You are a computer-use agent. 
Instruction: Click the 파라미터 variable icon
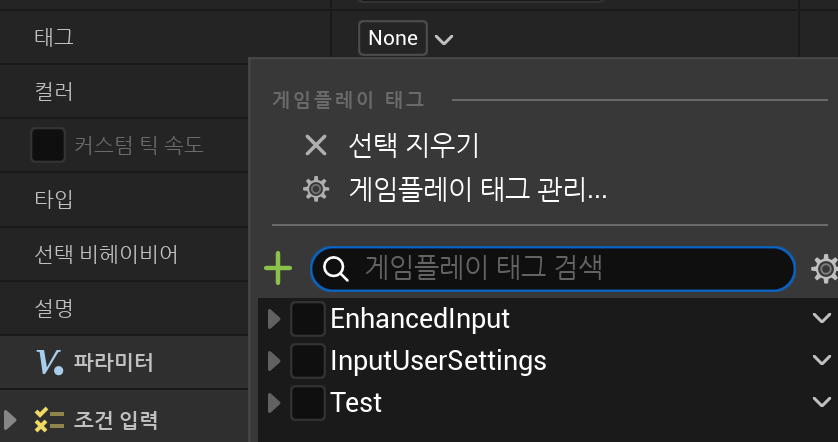pos(49,362)
